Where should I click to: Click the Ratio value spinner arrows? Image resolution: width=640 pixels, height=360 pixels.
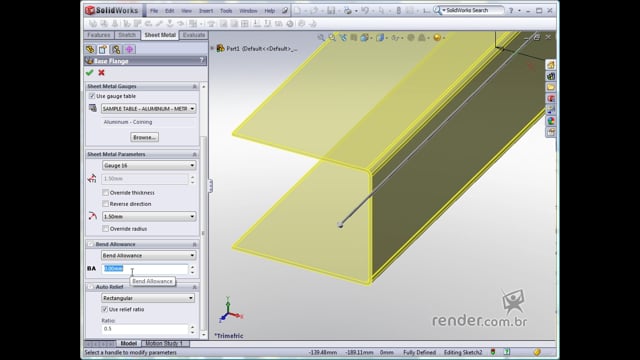(x=192, y=329)
